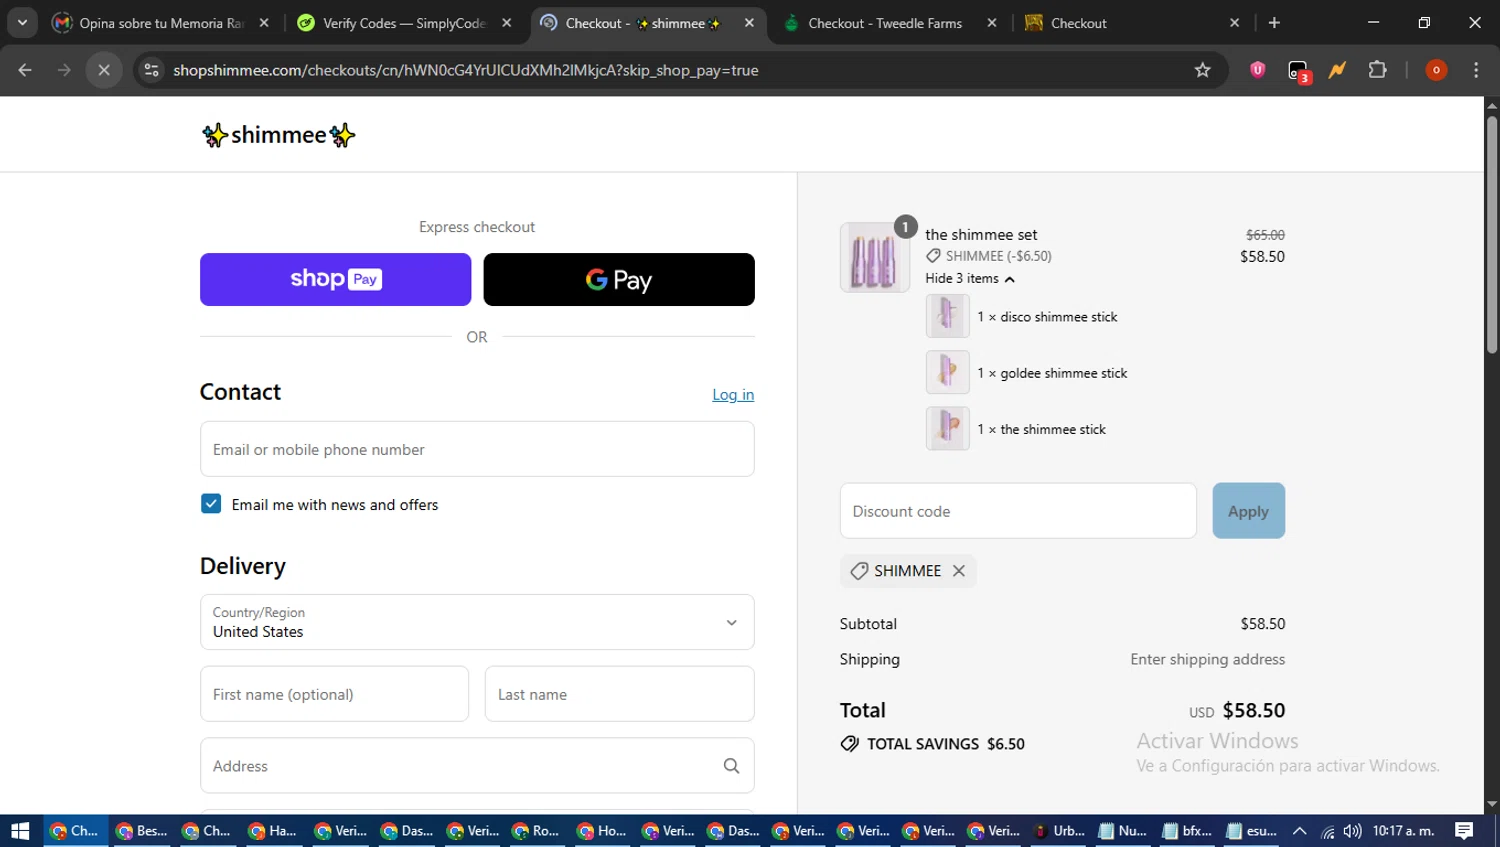Click the Address search field
This screenshot has width=1500, height=847.
pos(477,766)
